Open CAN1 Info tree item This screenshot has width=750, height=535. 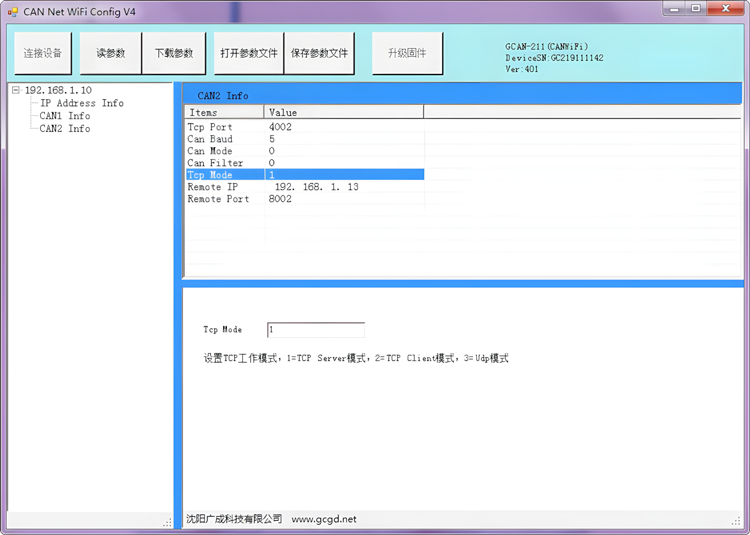coord(64,116)
